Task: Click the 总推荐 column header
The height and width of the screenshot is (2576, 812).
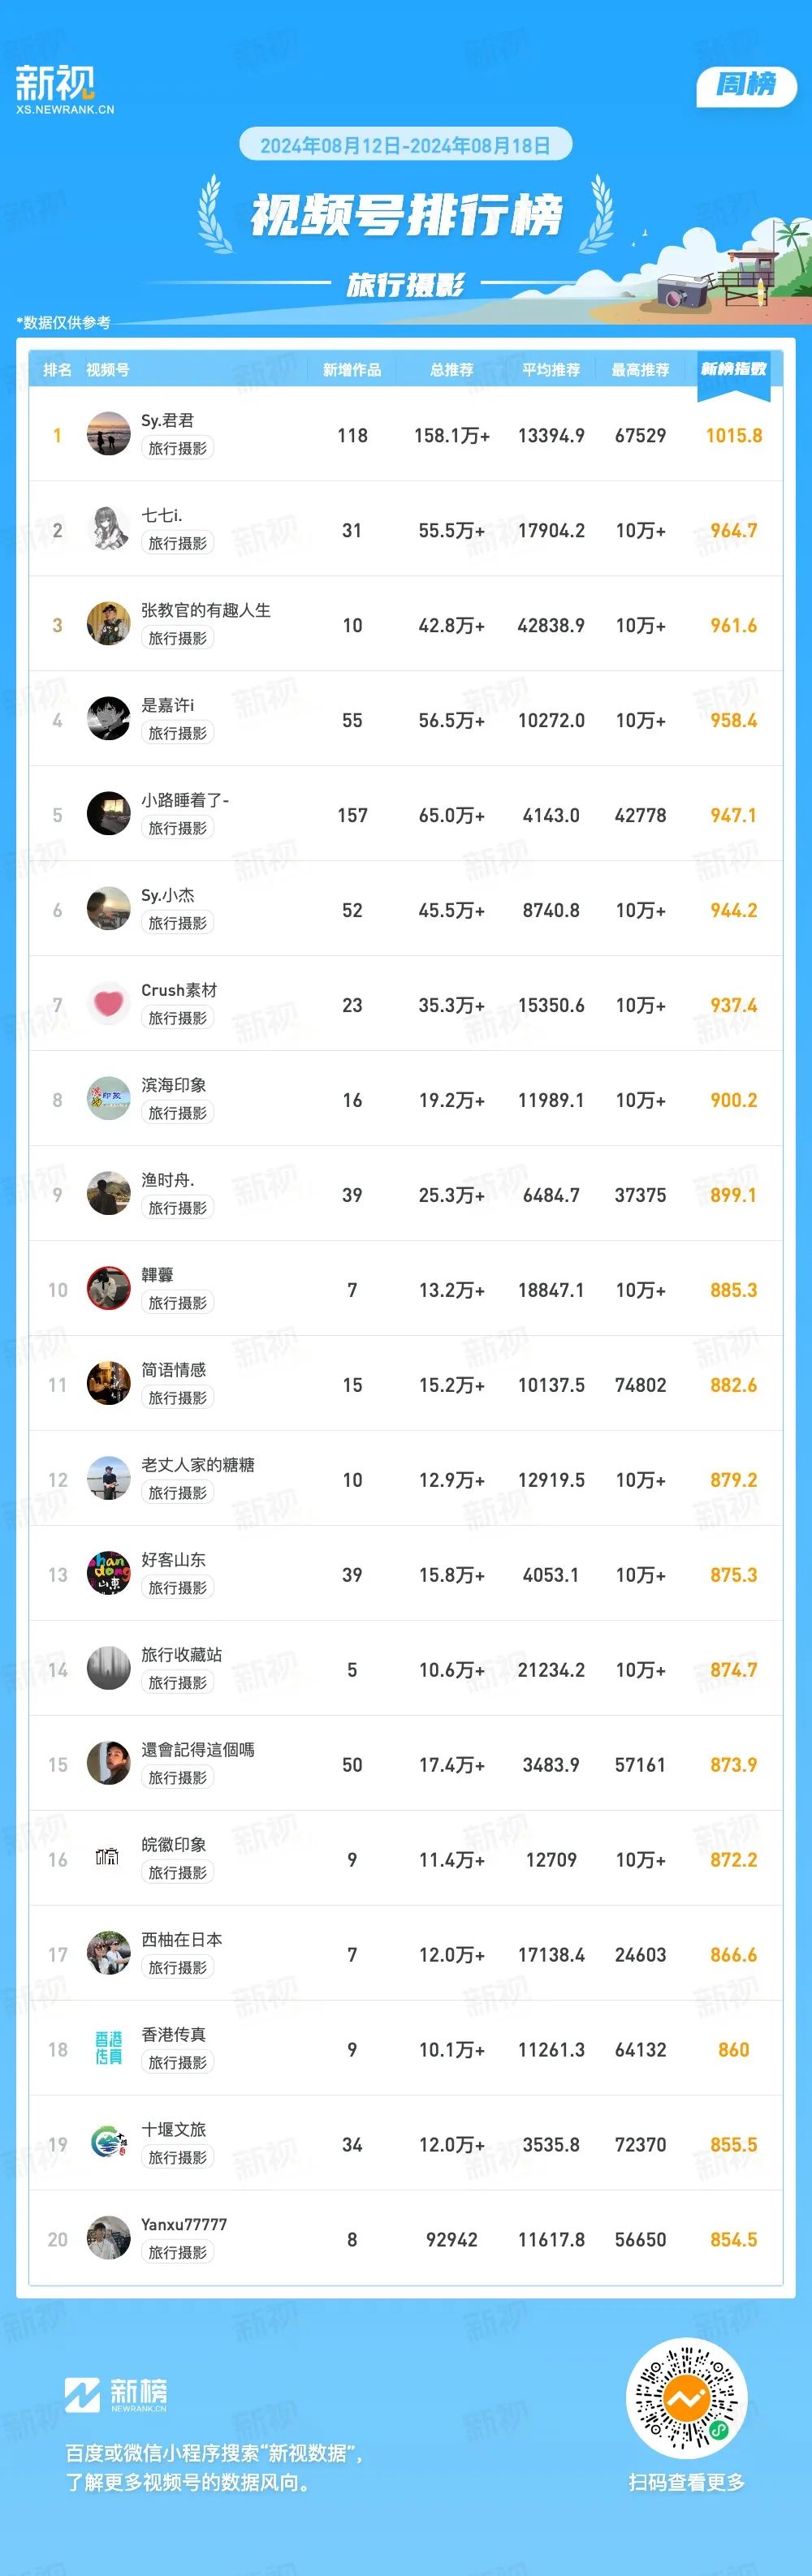Action: [452, 370]
